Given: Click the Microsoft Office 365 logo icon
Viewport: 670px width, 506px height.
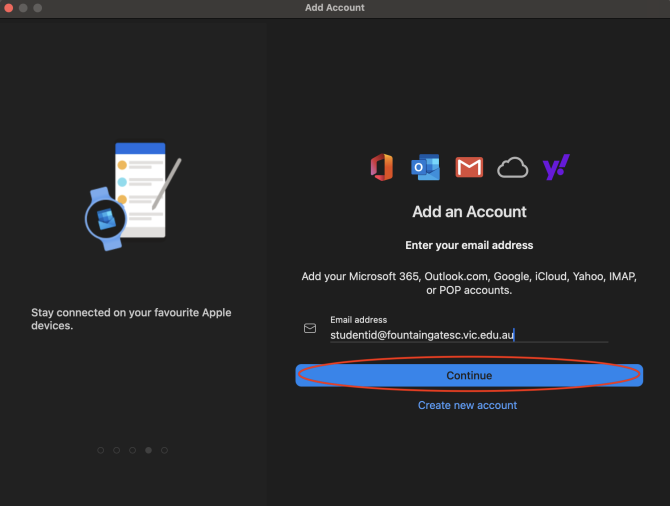Looking at the screenshot, I should [x=382, y=167].
